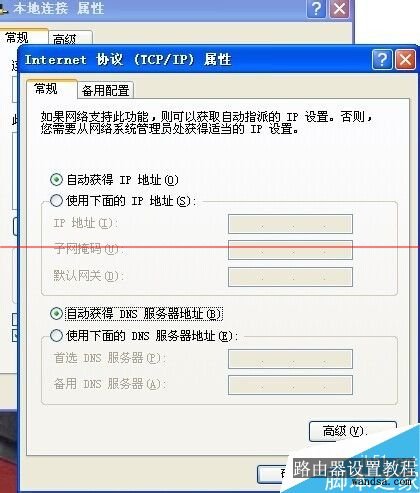The height and width of the screenshot is (493, 420).
Task: Select 自动获得 DNS 服务器地址 option
Action: click(56, 314)
